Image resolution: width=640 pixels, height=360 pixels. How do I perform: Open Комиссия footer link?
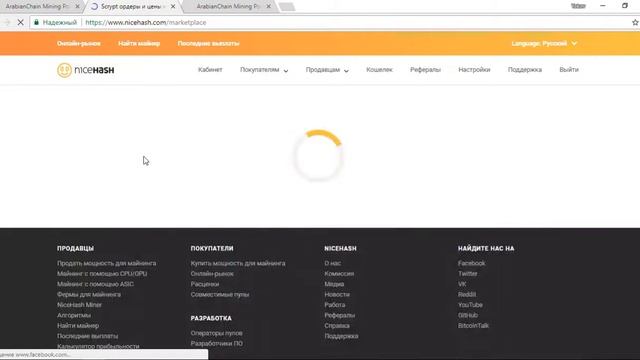[339, 273]
